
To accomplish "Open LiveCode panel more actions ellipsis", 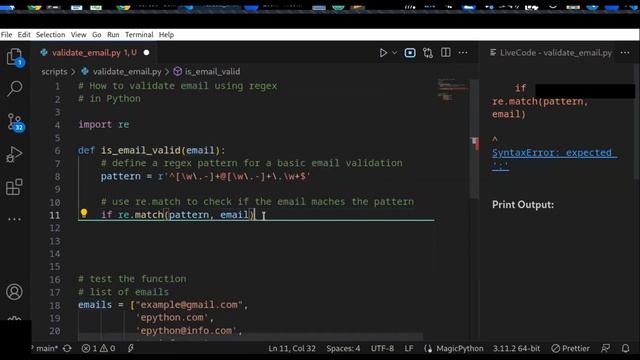I will click(x=625, y=53).
